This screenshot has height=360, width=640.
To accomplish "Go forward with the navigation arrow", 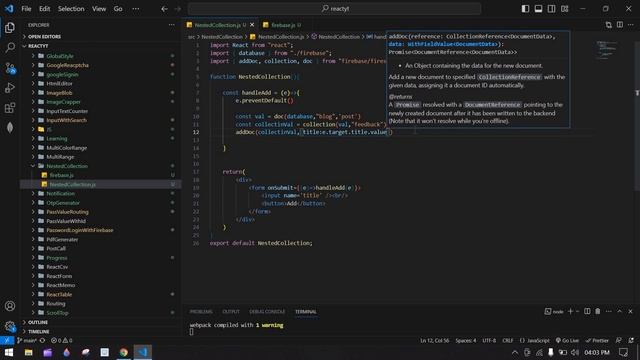I will (x=178, y=9).
